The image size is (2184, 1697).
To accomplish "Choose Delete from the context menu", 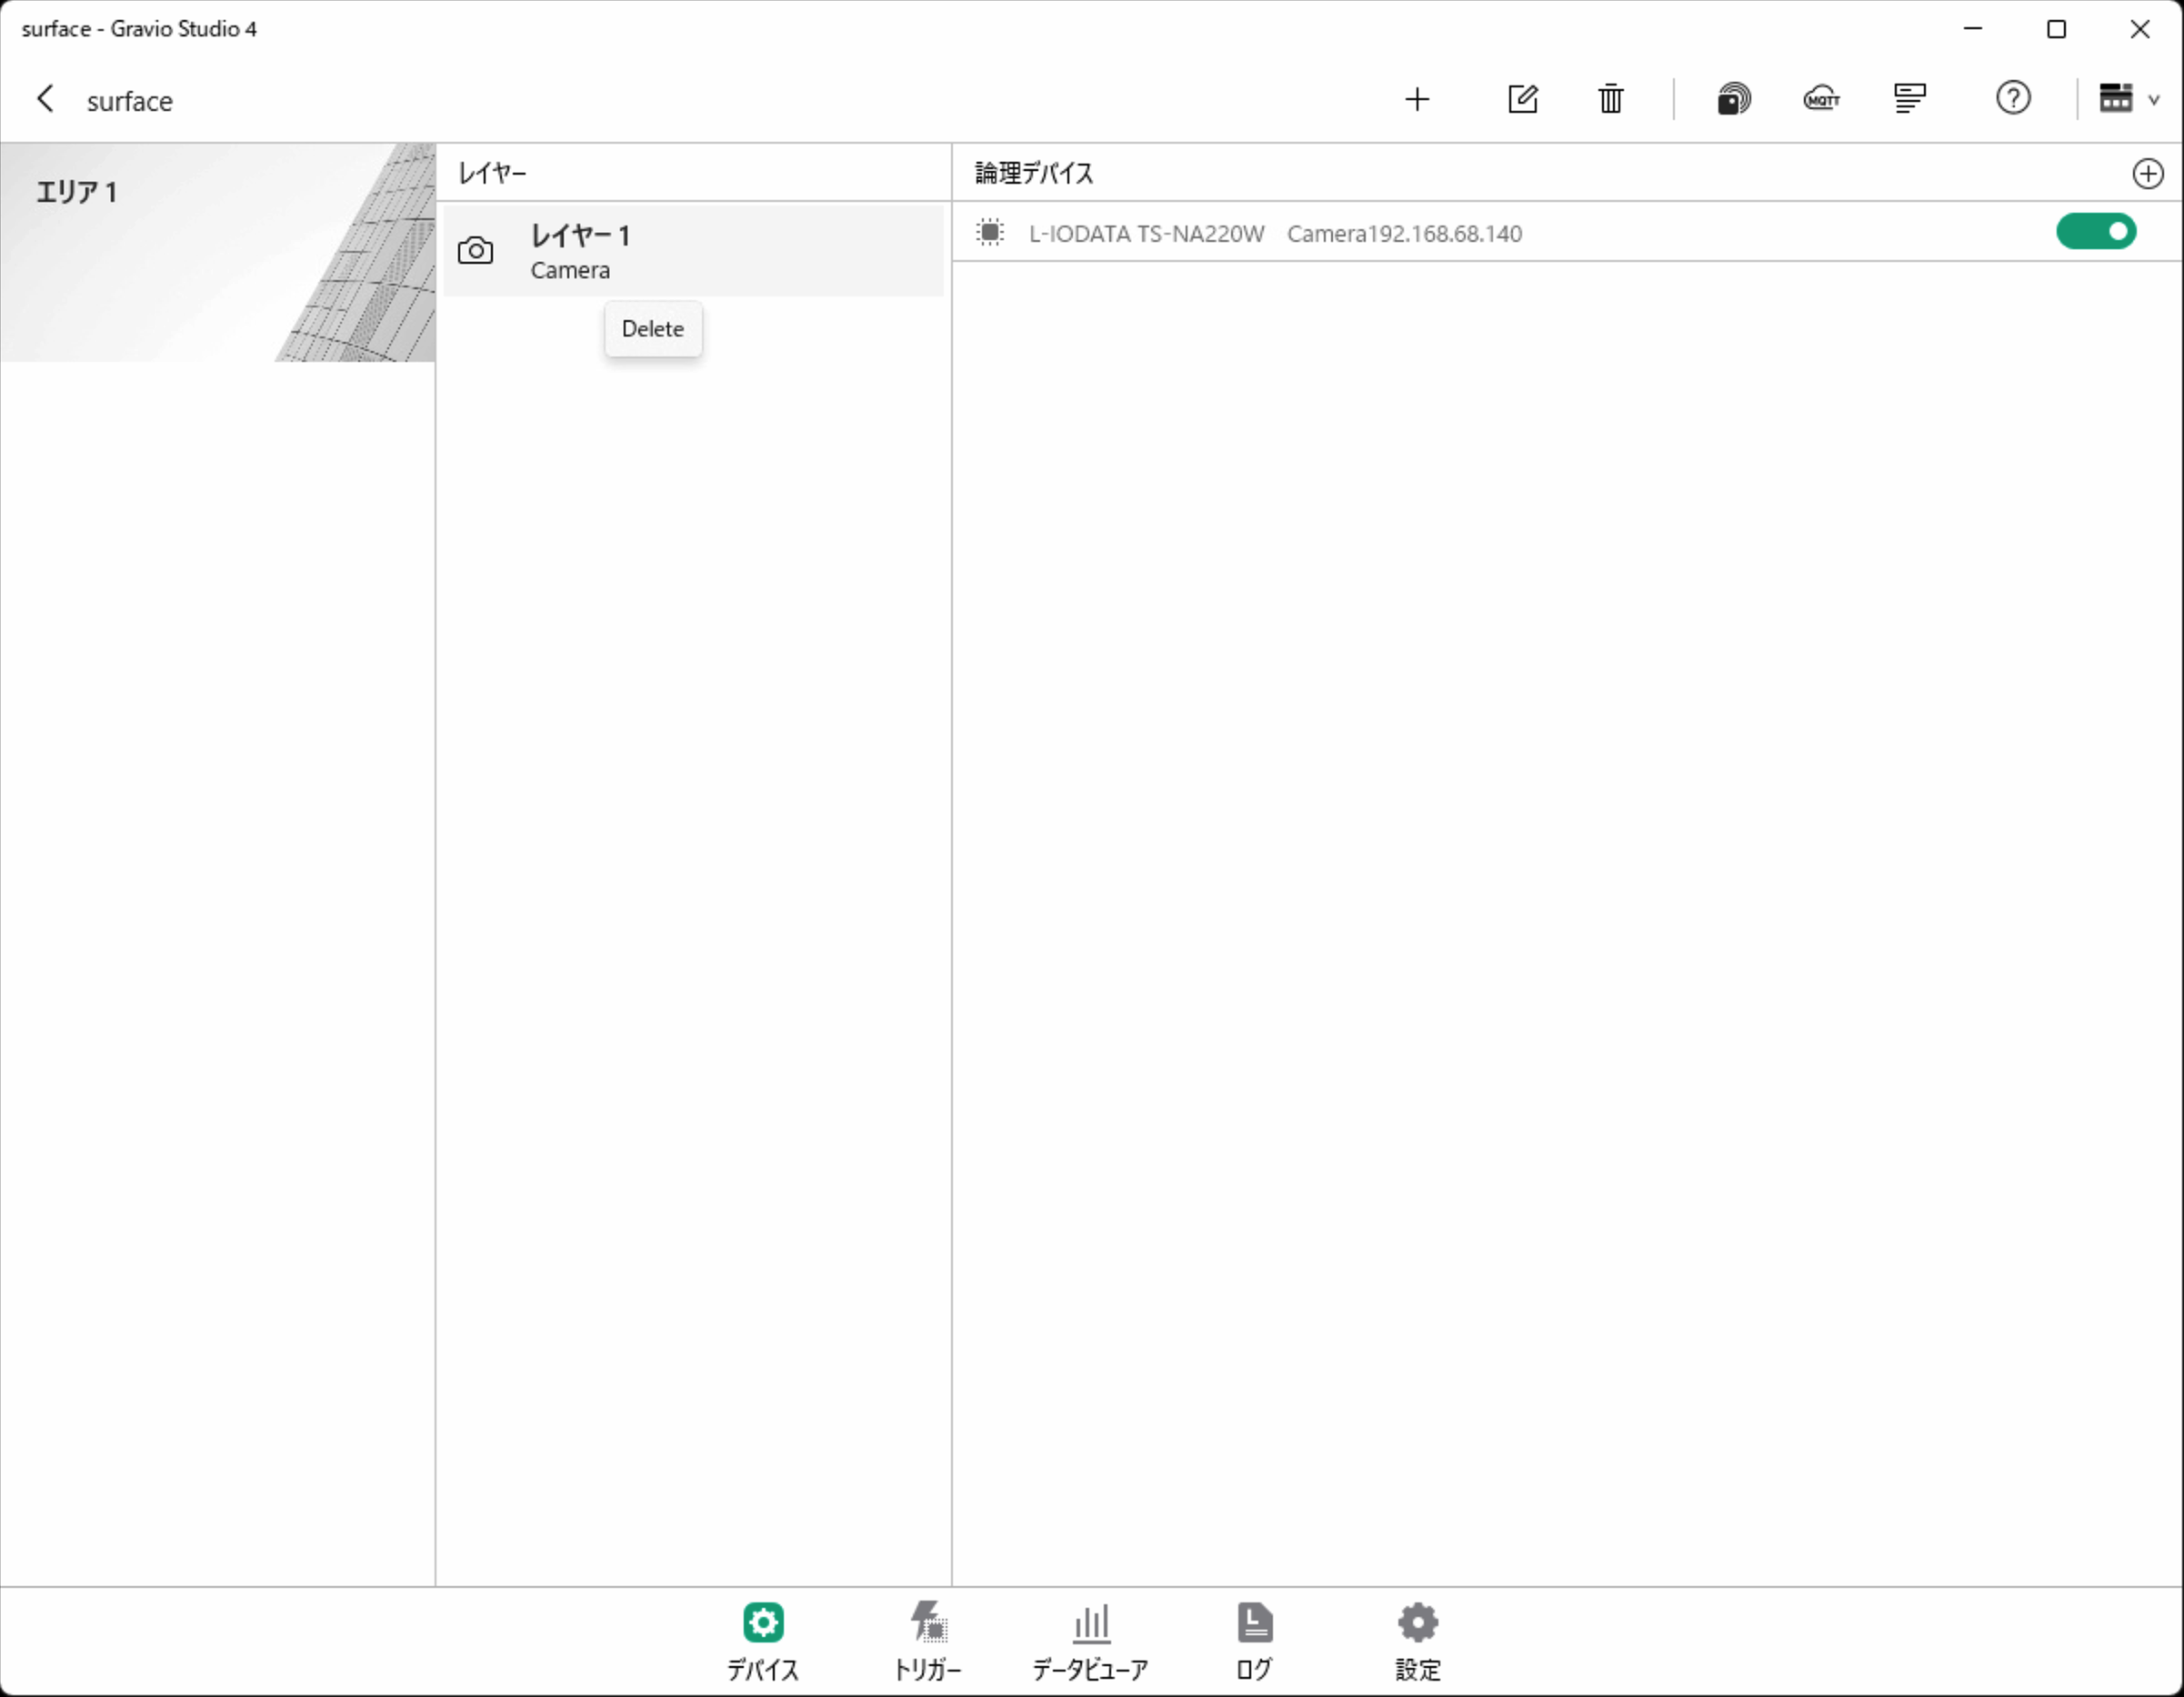I will (653, 329).
